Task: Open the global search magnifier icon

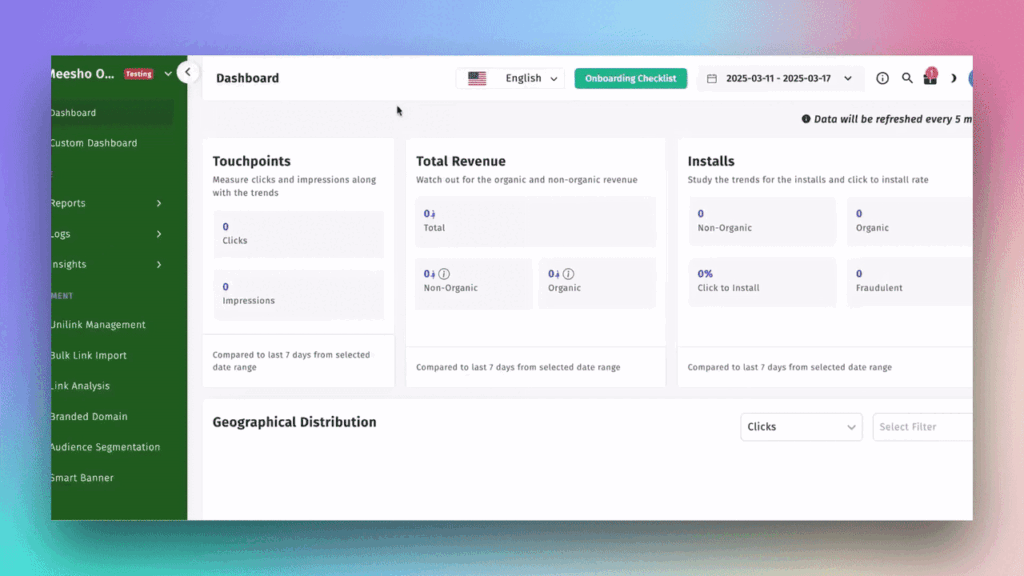Action: click(x=907, y=78)
